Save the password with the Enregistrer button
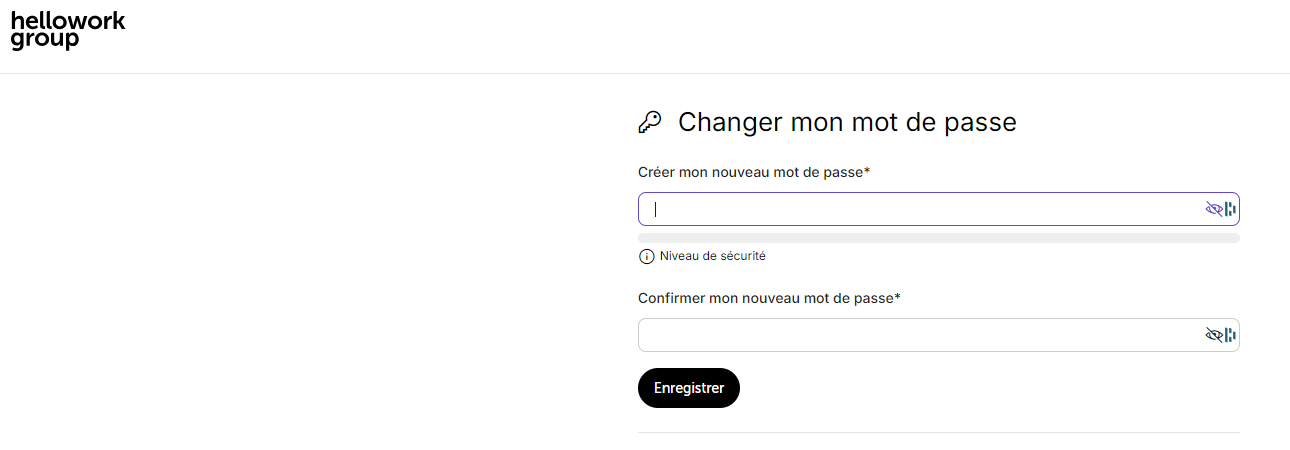Viewport: 1290px width, 450px height. (x=689, y=388)
